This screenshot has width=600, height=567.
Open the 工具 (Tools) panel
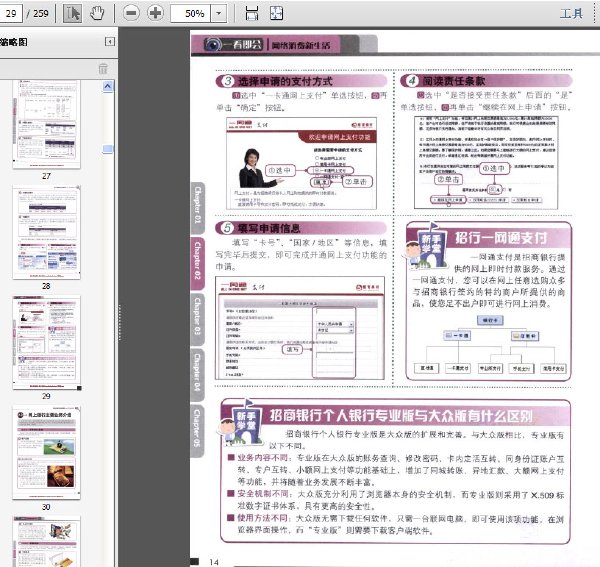(x=571, y=14)
